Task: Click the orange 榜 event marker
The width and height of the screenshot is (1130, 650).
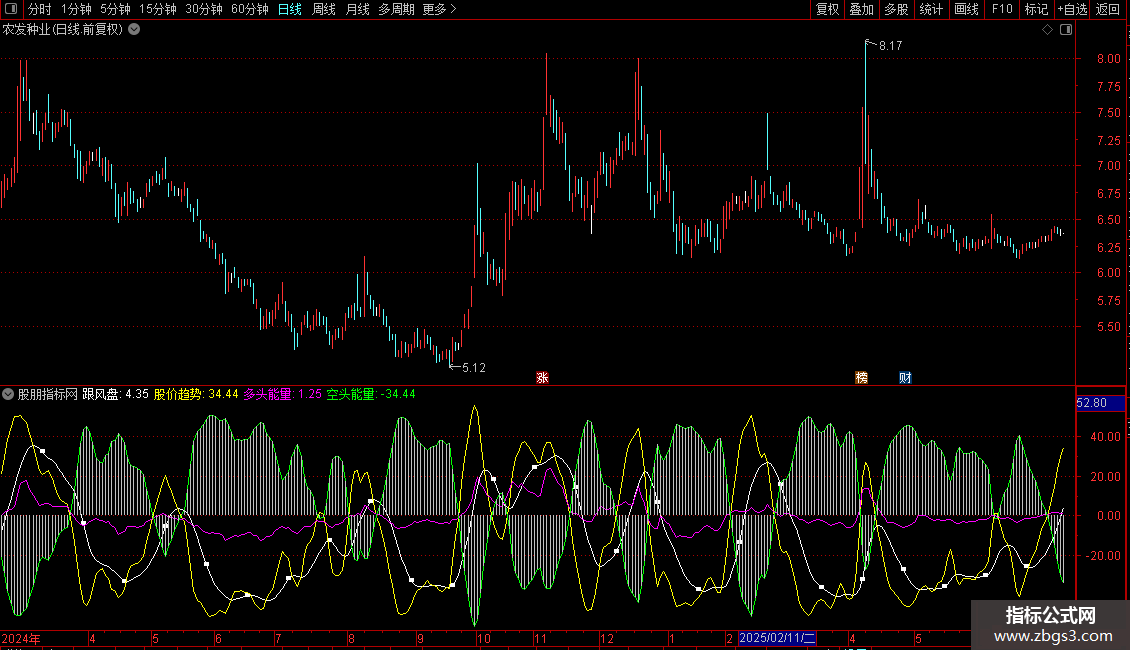Action: [861, 378]
